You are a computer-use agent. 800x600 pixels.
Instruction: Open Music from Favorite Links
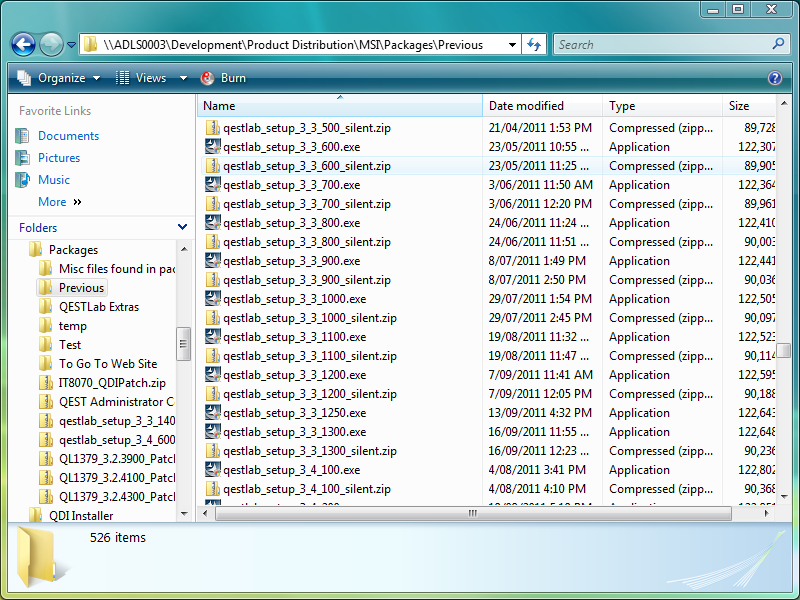point(53,179)
